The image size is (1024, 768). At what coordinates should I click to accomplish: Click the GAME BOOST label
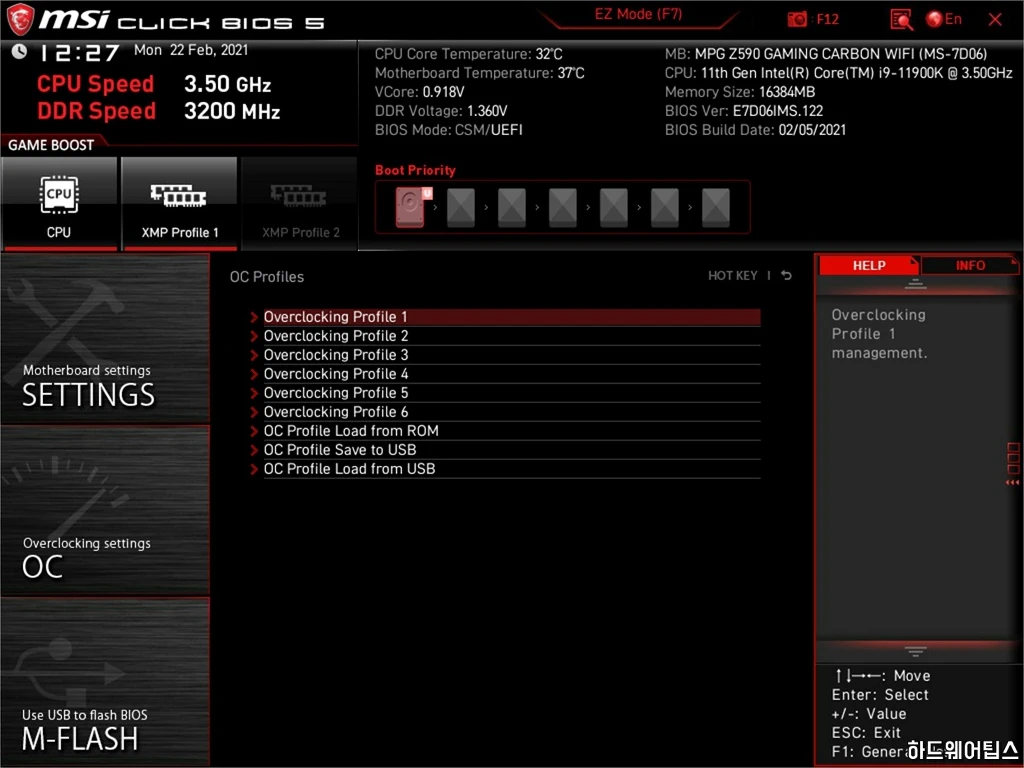point(51,145)
